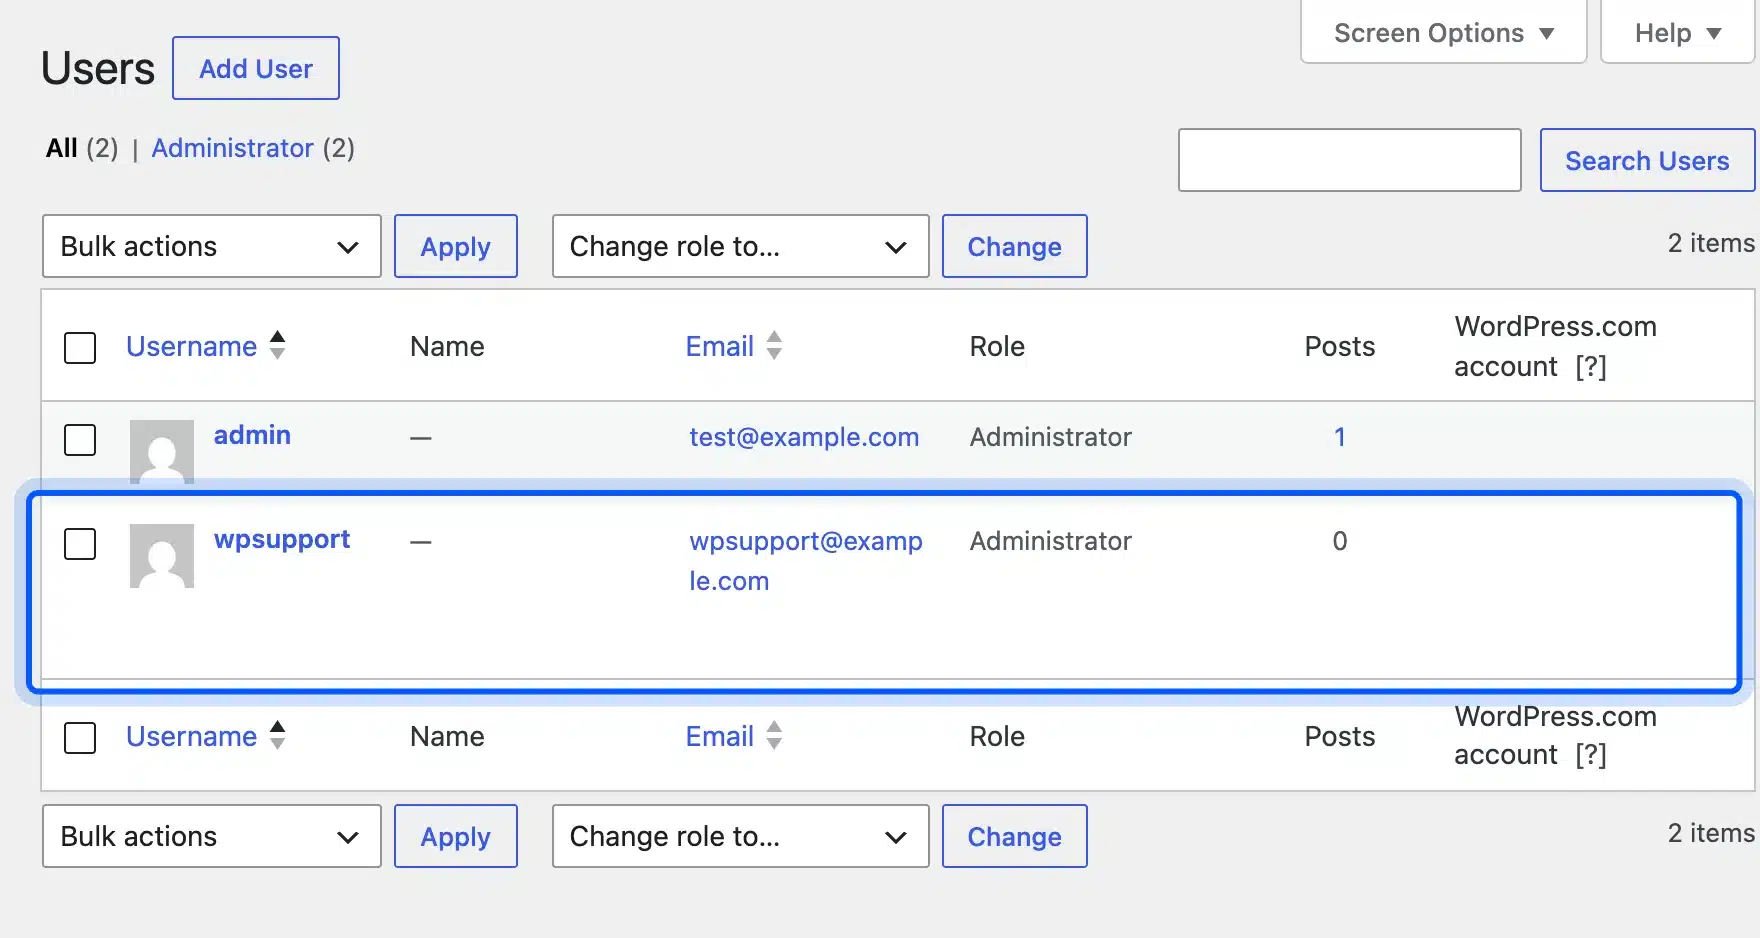Click the bottom Change button
This screenshot has width=1760, height=938.
tap(1015, 836)
